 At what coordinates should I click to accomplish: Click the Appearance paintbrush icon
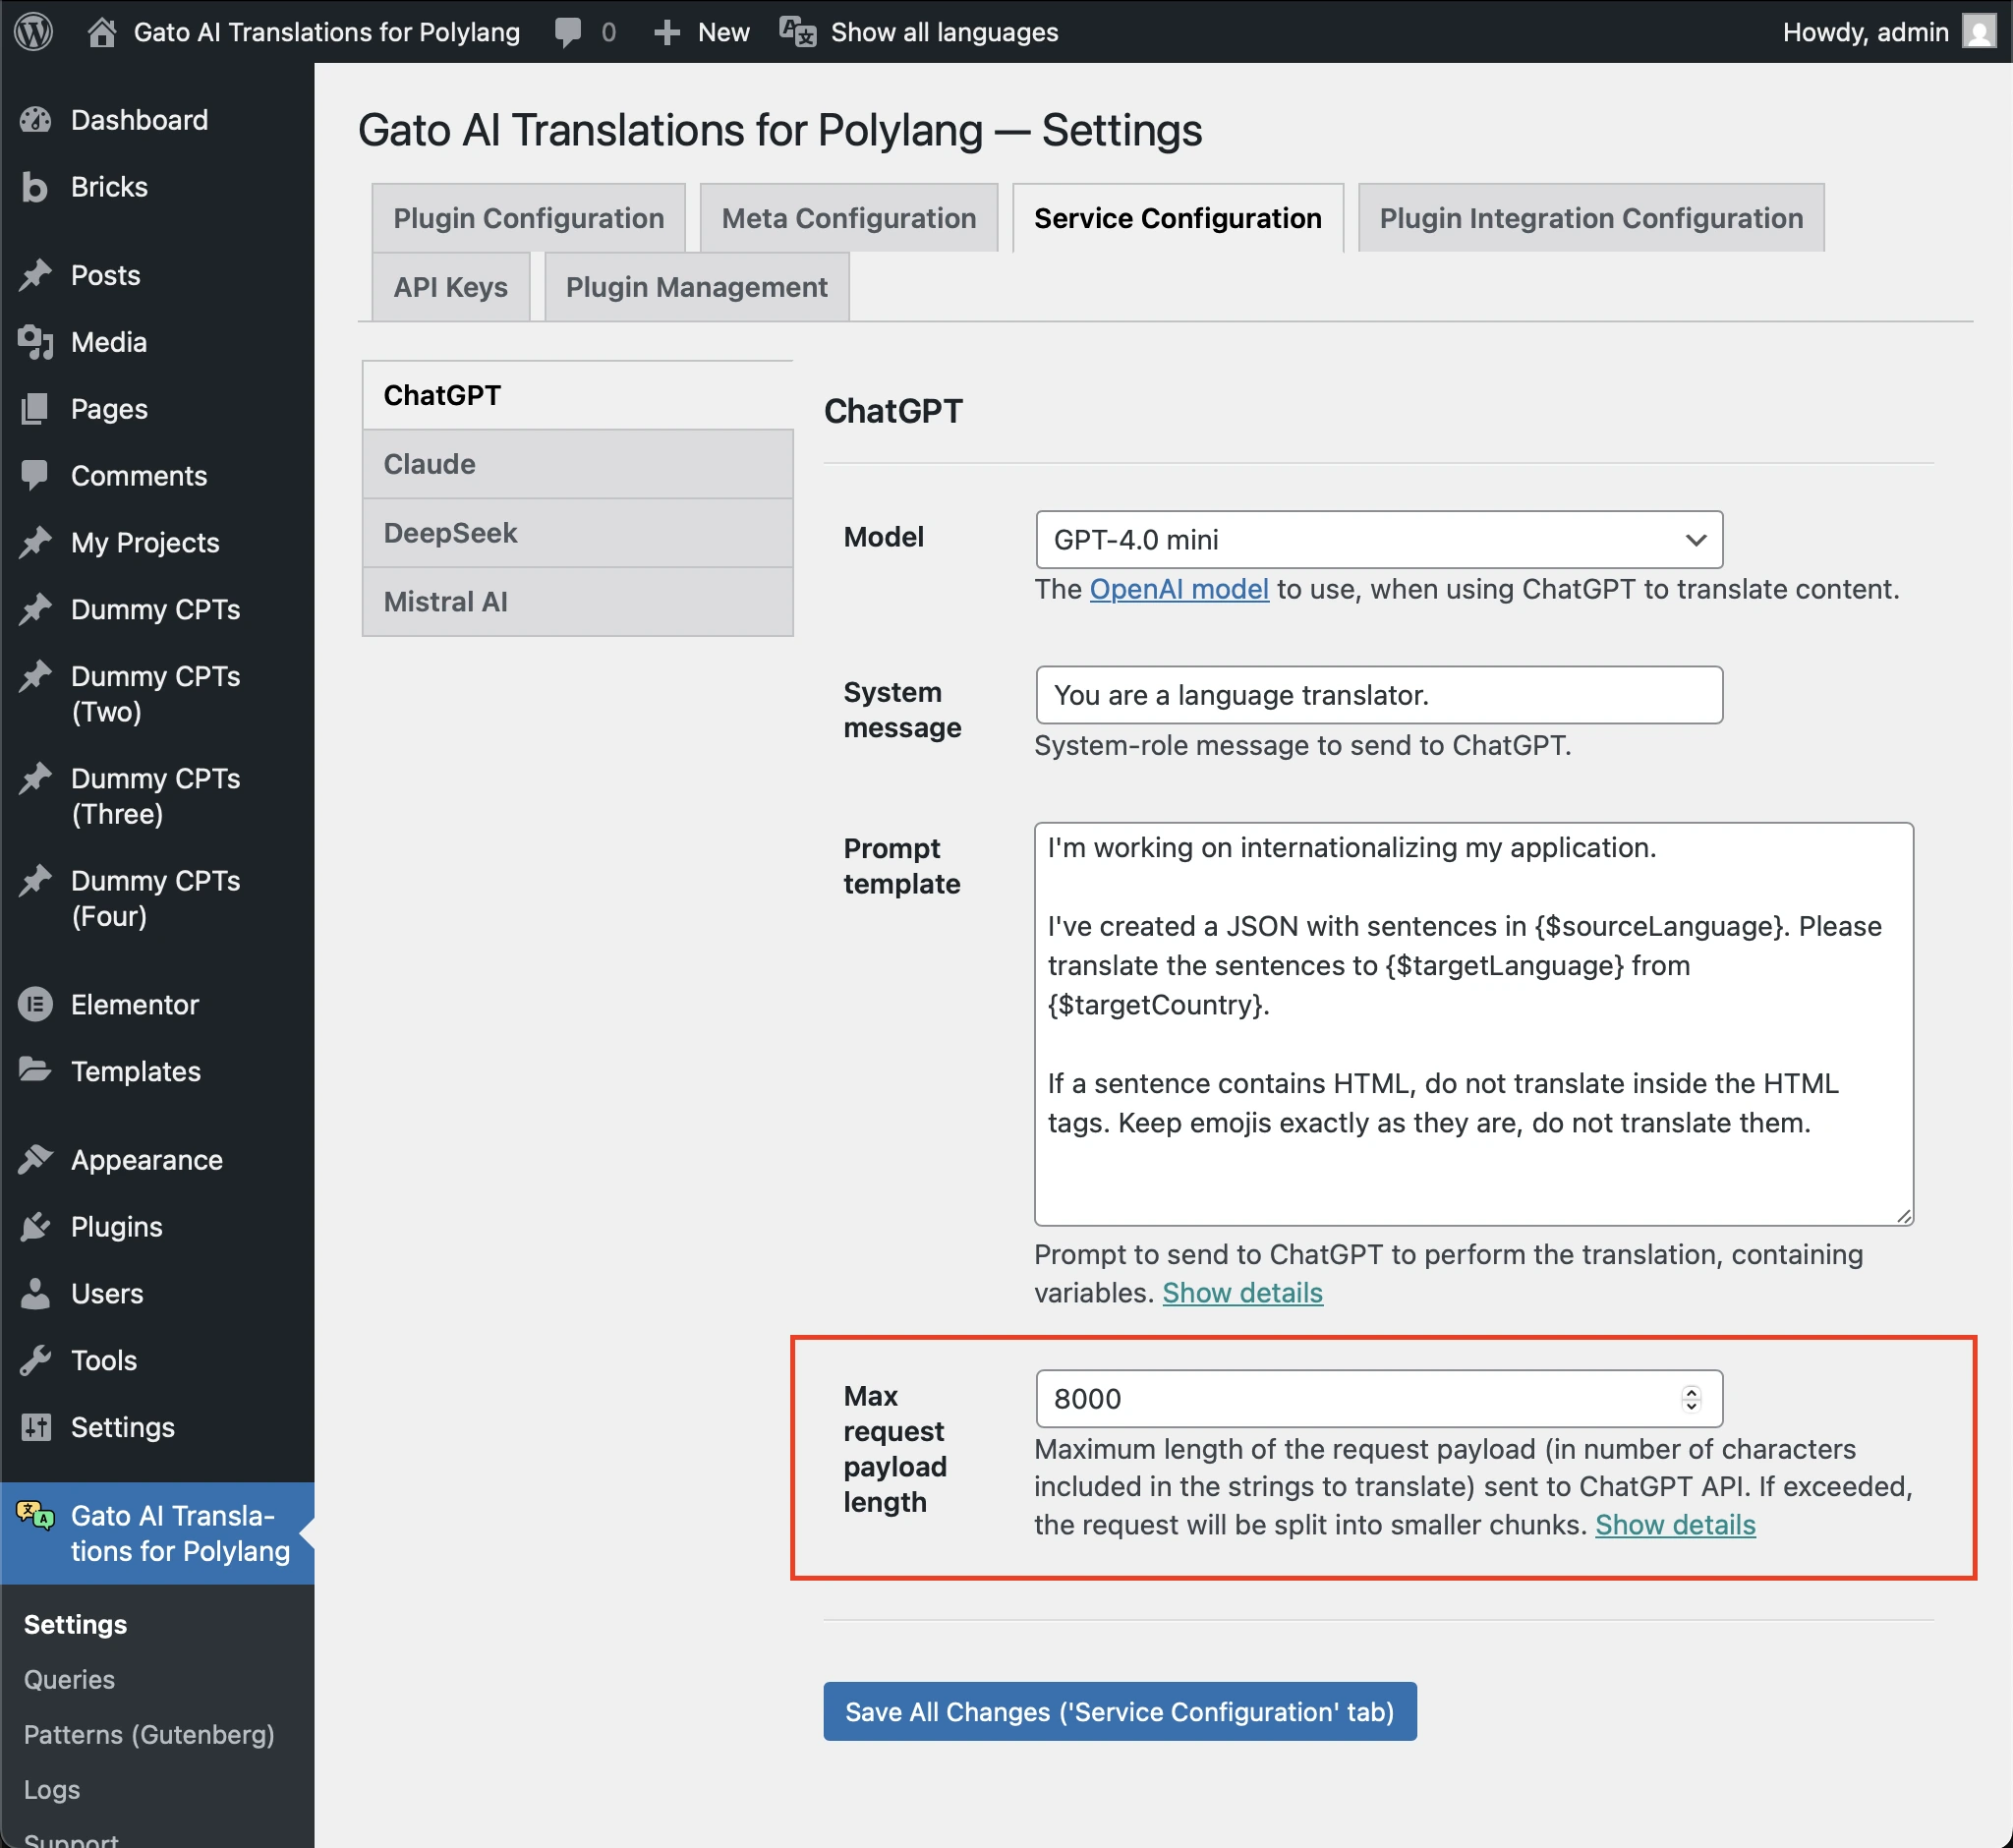click(x=35, y=1159)
